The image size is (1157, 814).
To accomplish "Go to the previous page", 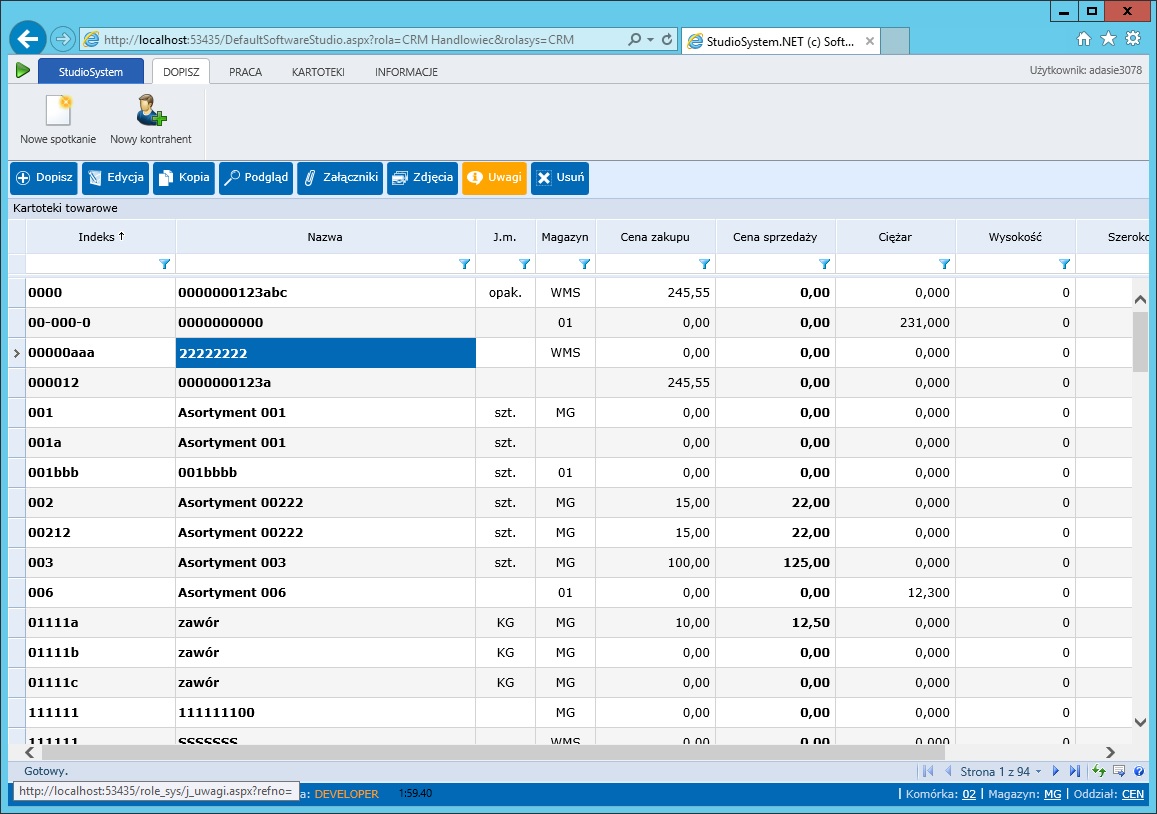I will tap(948, 771).
